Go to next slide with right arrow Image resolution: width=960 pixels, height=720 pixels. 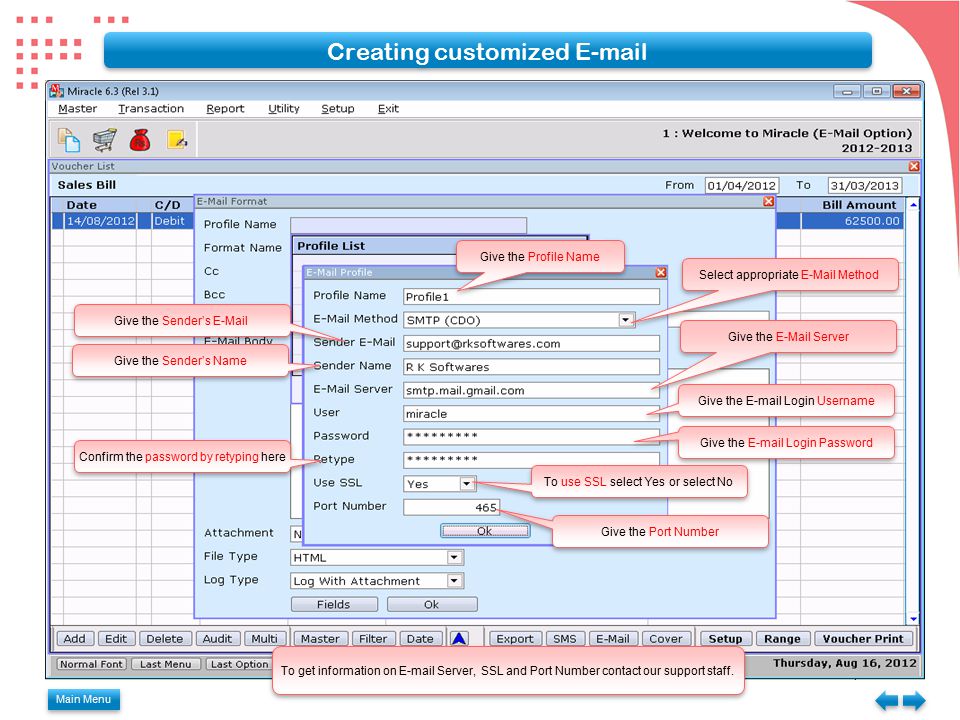pos(913,700)
